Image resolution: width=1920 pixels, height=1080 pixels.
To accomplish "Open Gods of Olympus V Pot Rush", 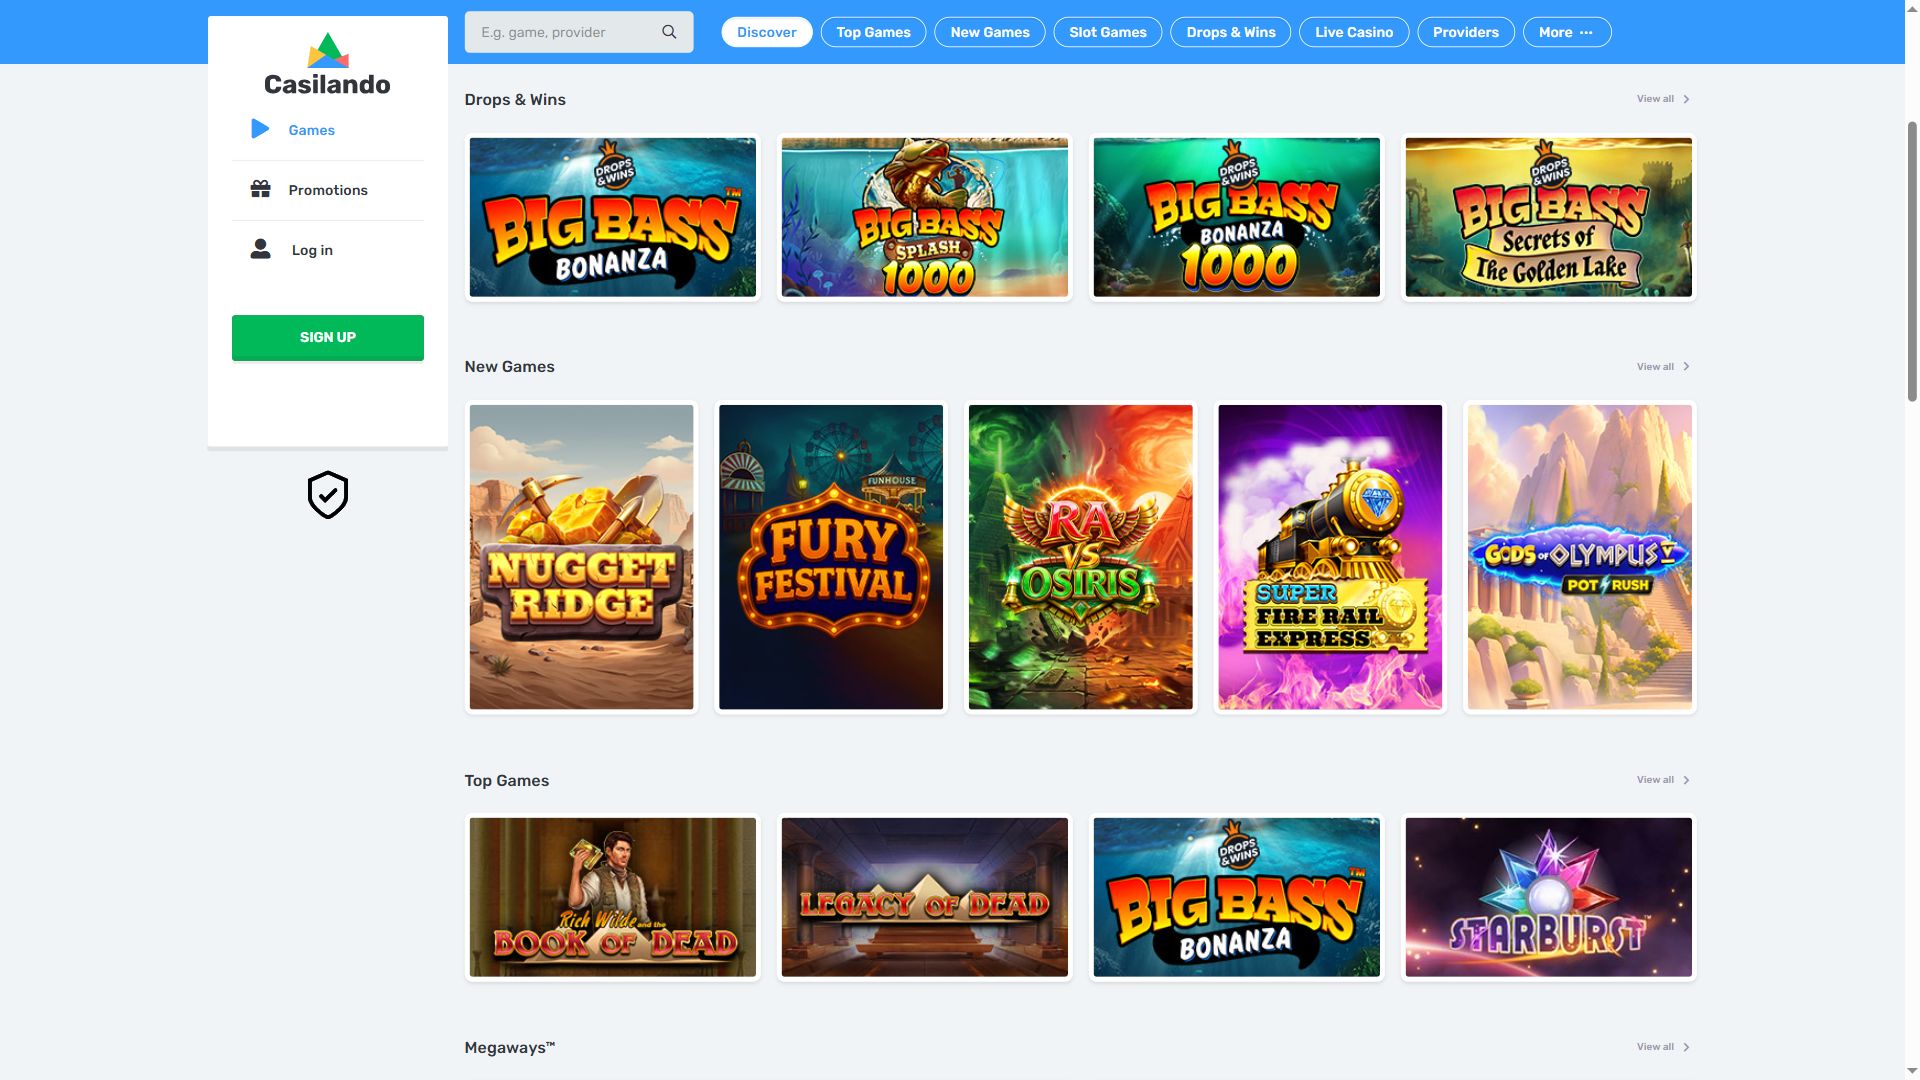I will tap(1580, 557).
